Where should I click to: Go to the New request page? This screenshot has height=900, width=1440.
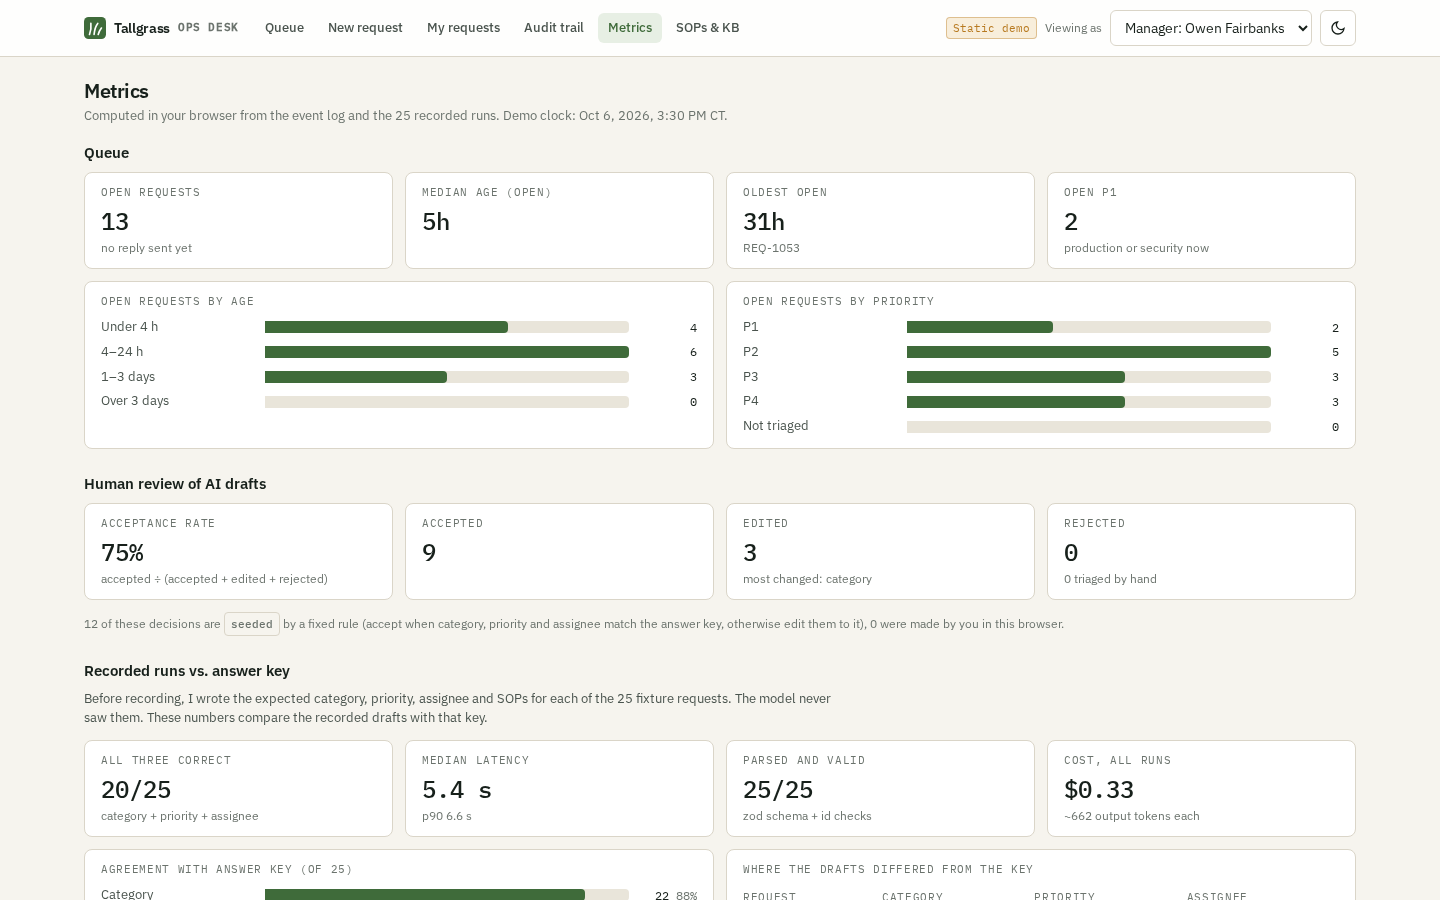(x=365, y=28)
